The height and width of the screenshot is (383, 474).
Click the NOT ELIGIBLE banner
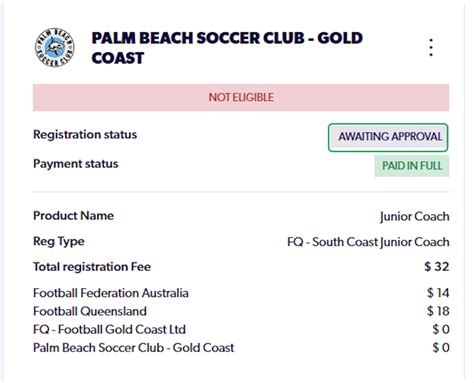241,97
